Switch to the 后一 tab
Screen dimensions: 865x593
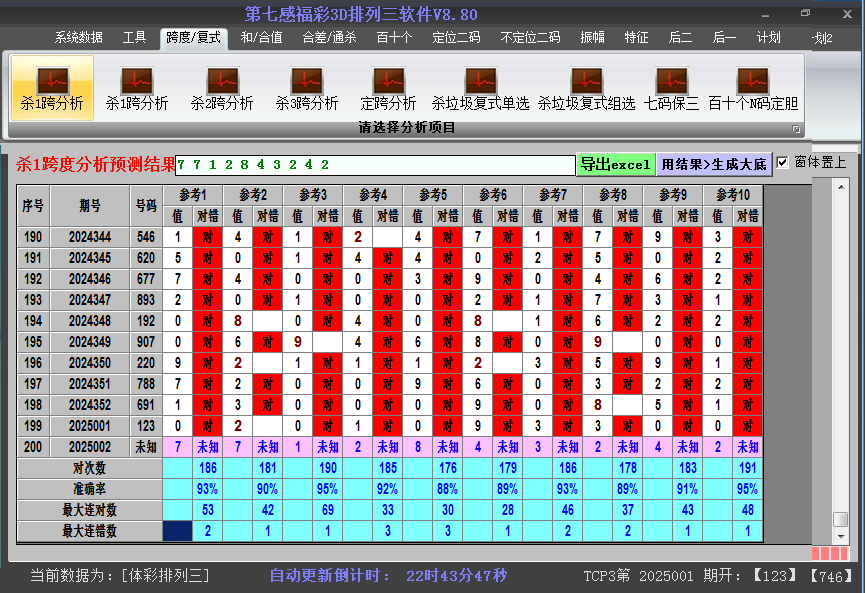pyautogui.click(x=724, y=38)
